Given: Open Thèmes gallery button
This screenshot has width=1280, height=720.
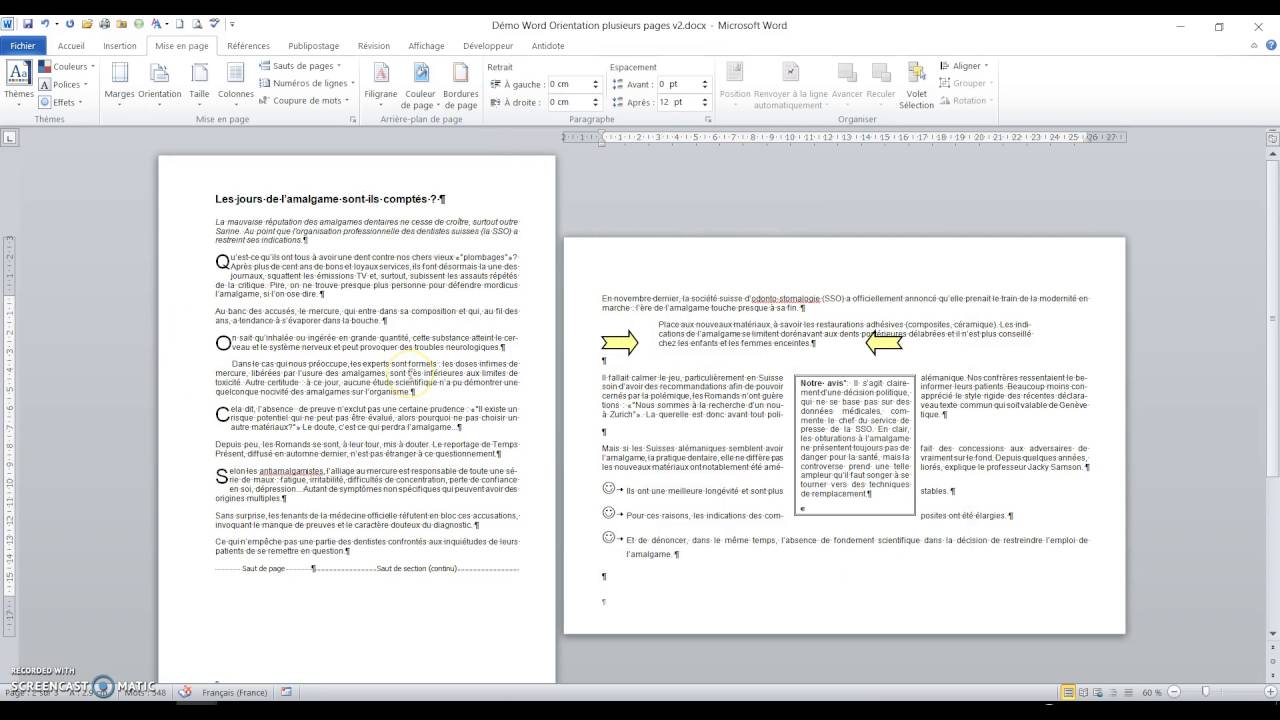Looking at the screenshot, I should tap(18, 84).
